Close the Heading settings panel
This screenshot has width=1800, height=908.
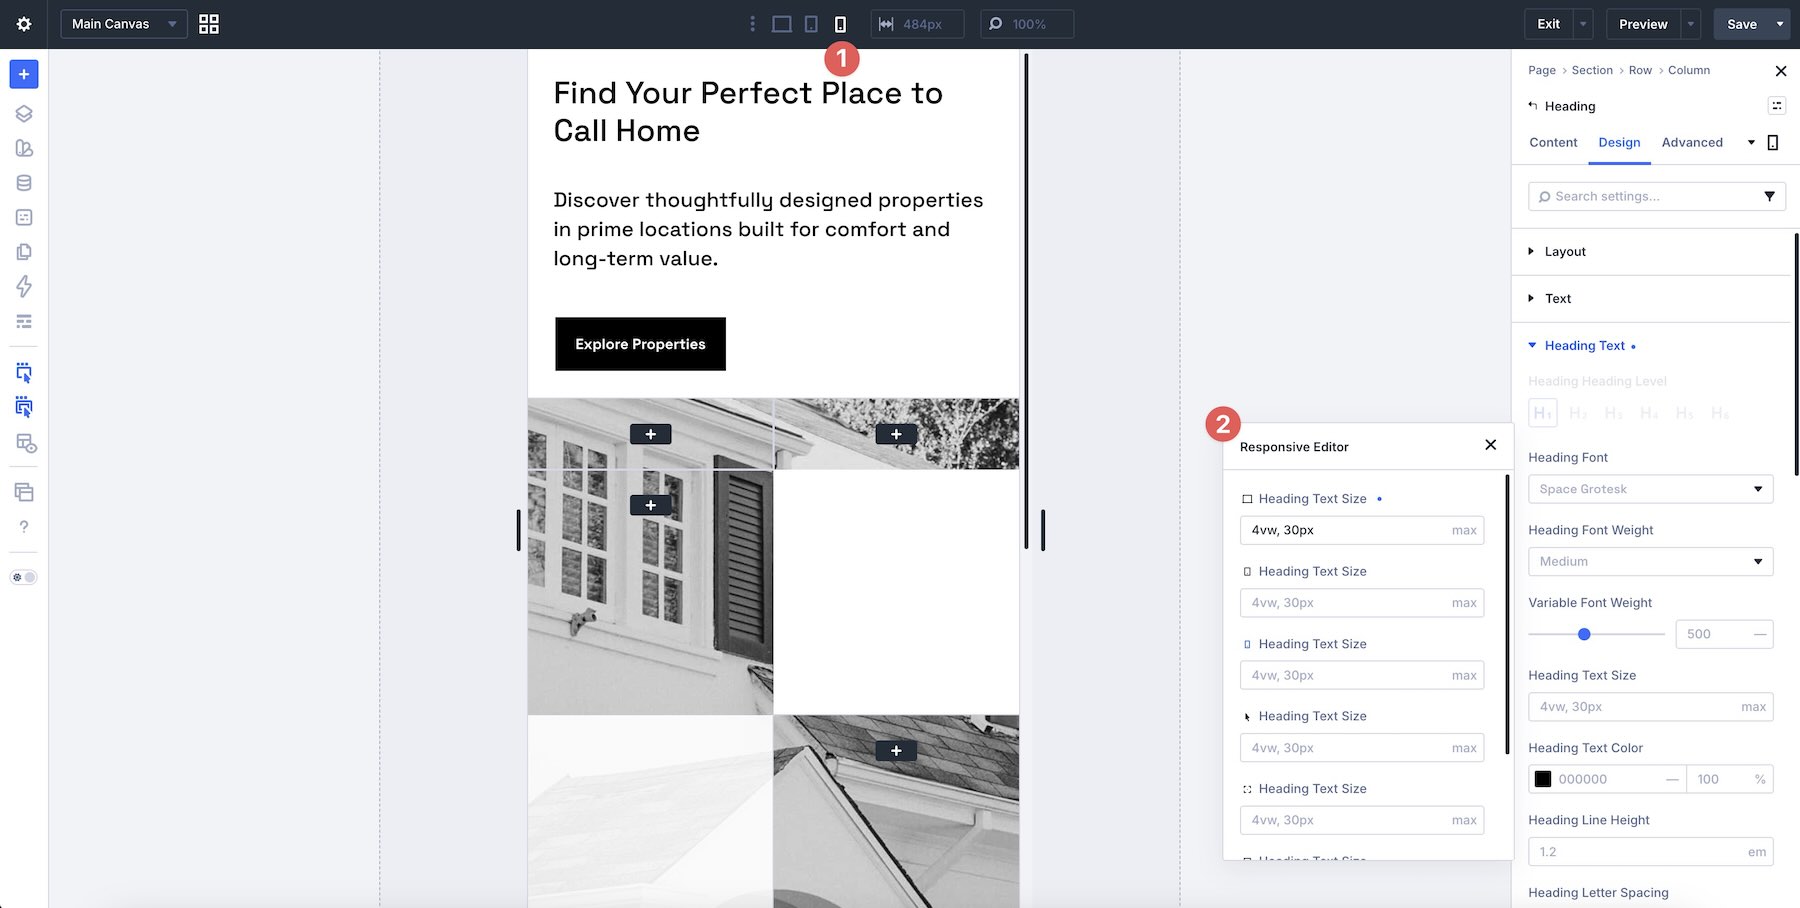point(1780,71)
